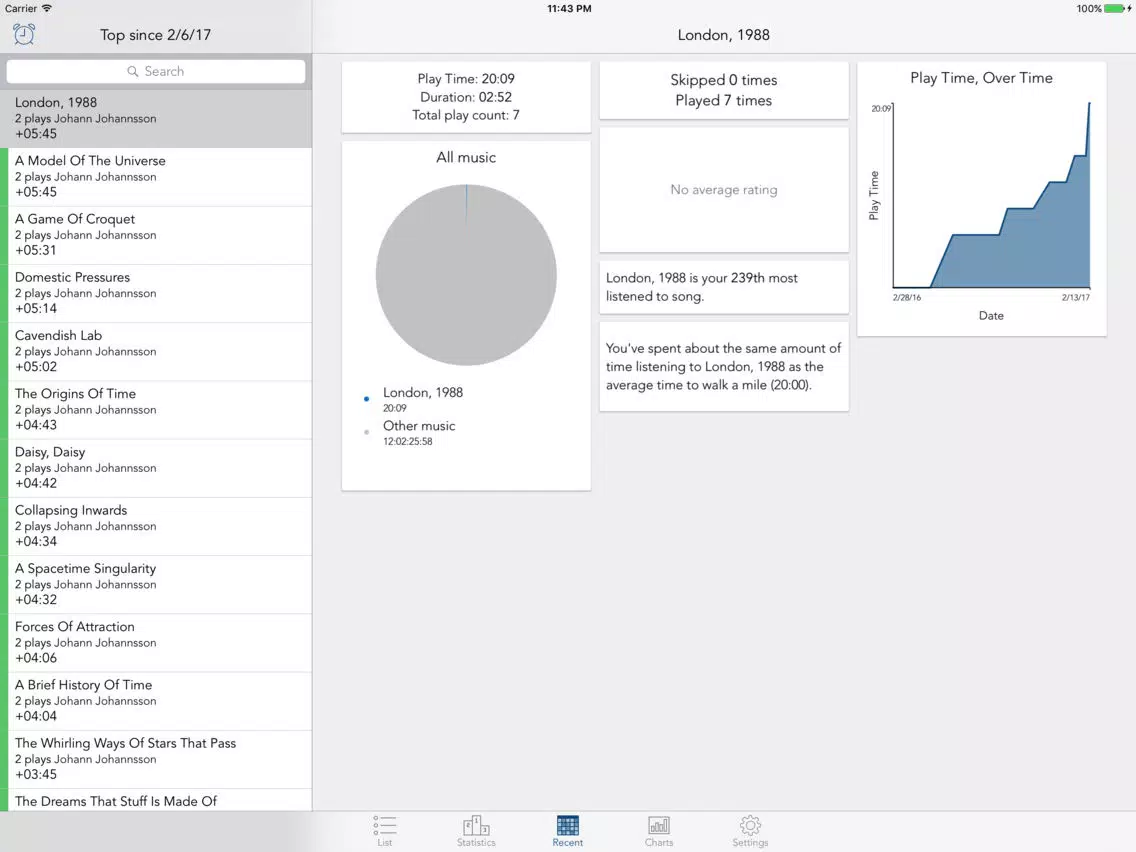This screenshot has height=852, width=1136.
Task: Select the Daisy, Daisy track
Action: (x=156, y=468)
